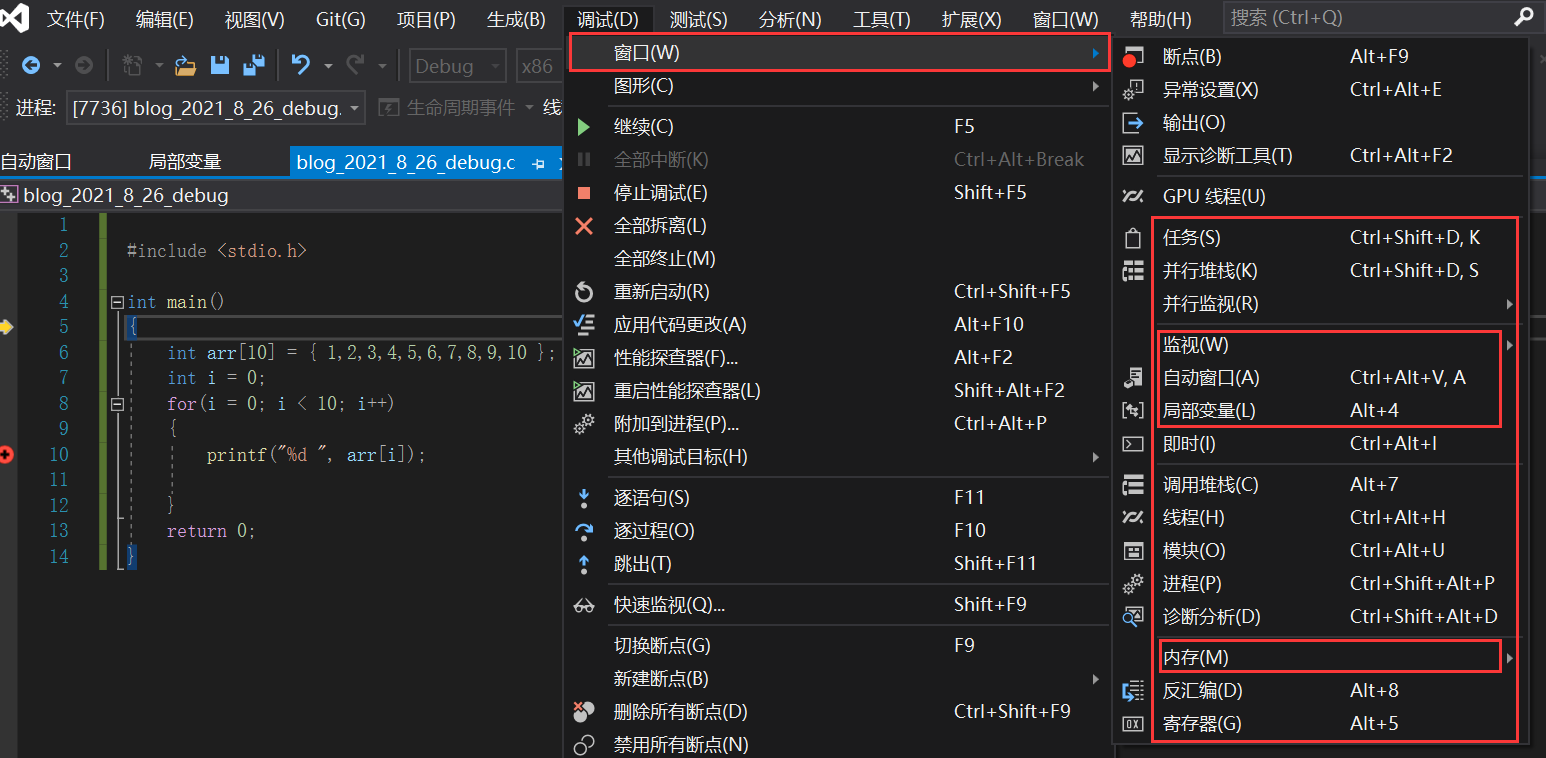Open the Debug configuration dropdown
Image resolution: width=1546 pixels, height=758 pixels.
coord(458,66)
